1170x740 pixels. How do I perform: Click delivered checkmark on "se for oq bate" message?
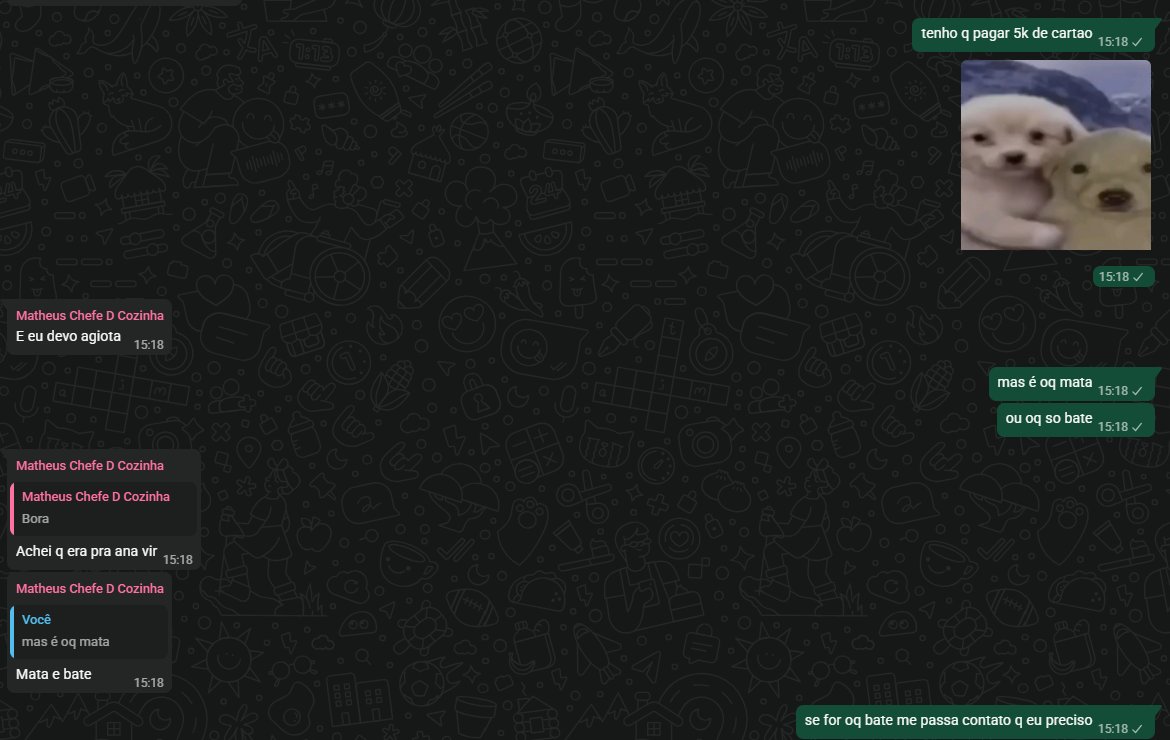point(1137,730)
